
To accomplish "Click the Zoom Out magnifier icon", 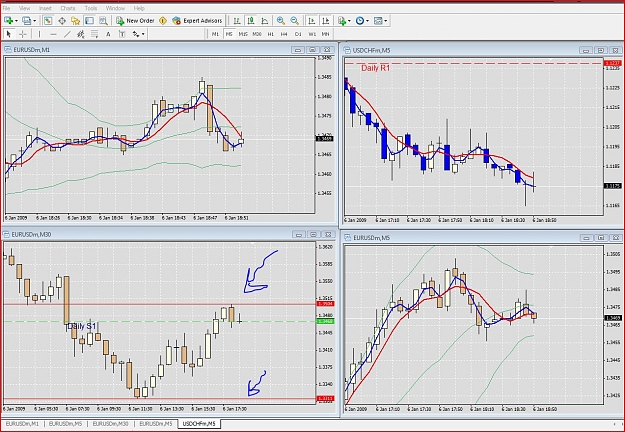I will (295, 21).
